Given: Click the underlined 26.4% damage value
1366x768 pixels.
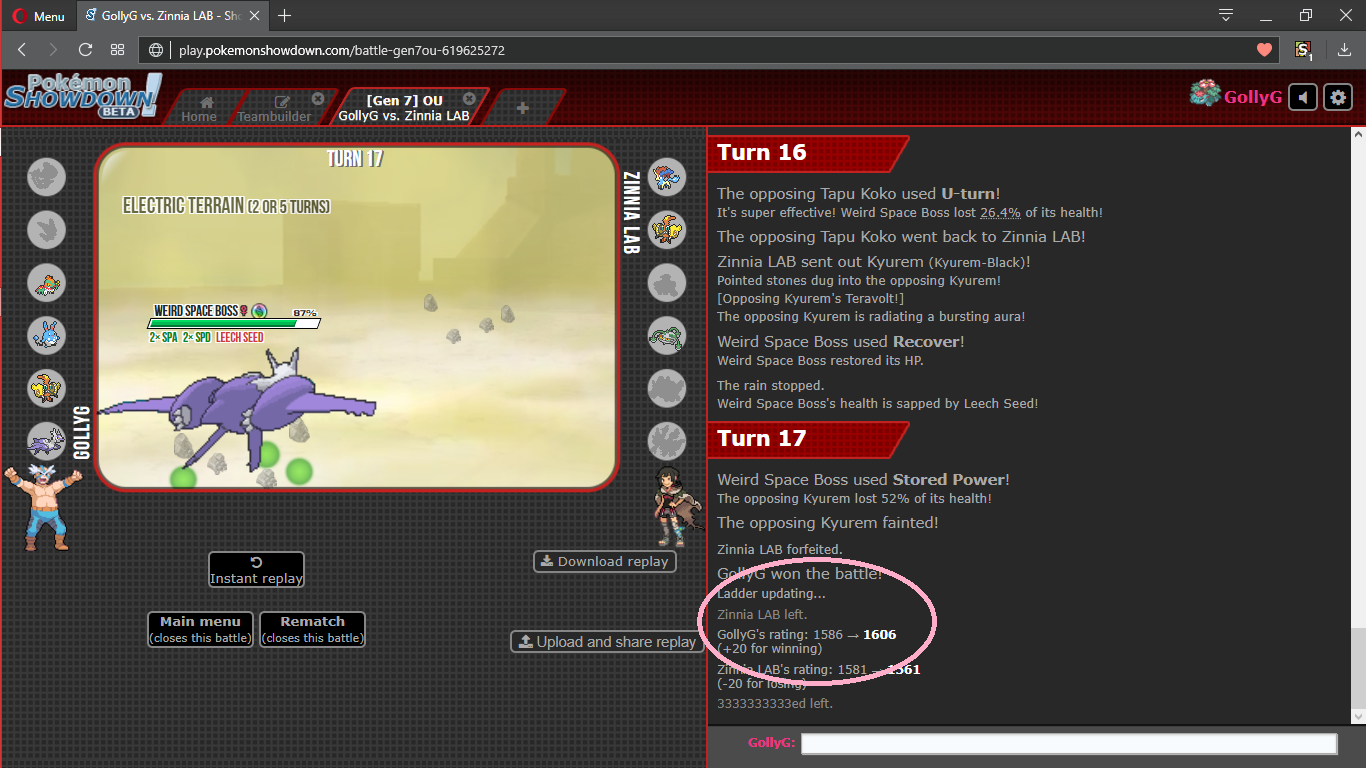Looking at the screenshot, I should [x=1000, y=212].
